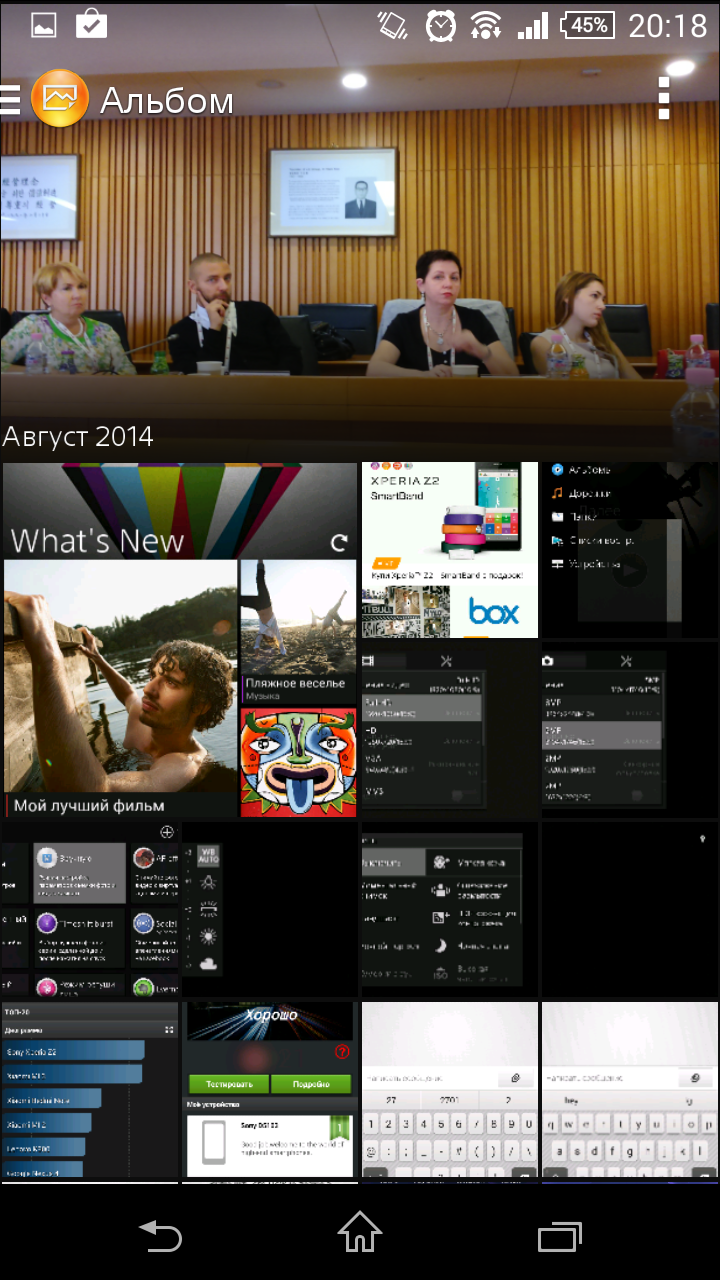720x1280 pixels.
Task: Tap the picture notification icon in status bar
Action: pyautogui.click(x=44, y=25)
